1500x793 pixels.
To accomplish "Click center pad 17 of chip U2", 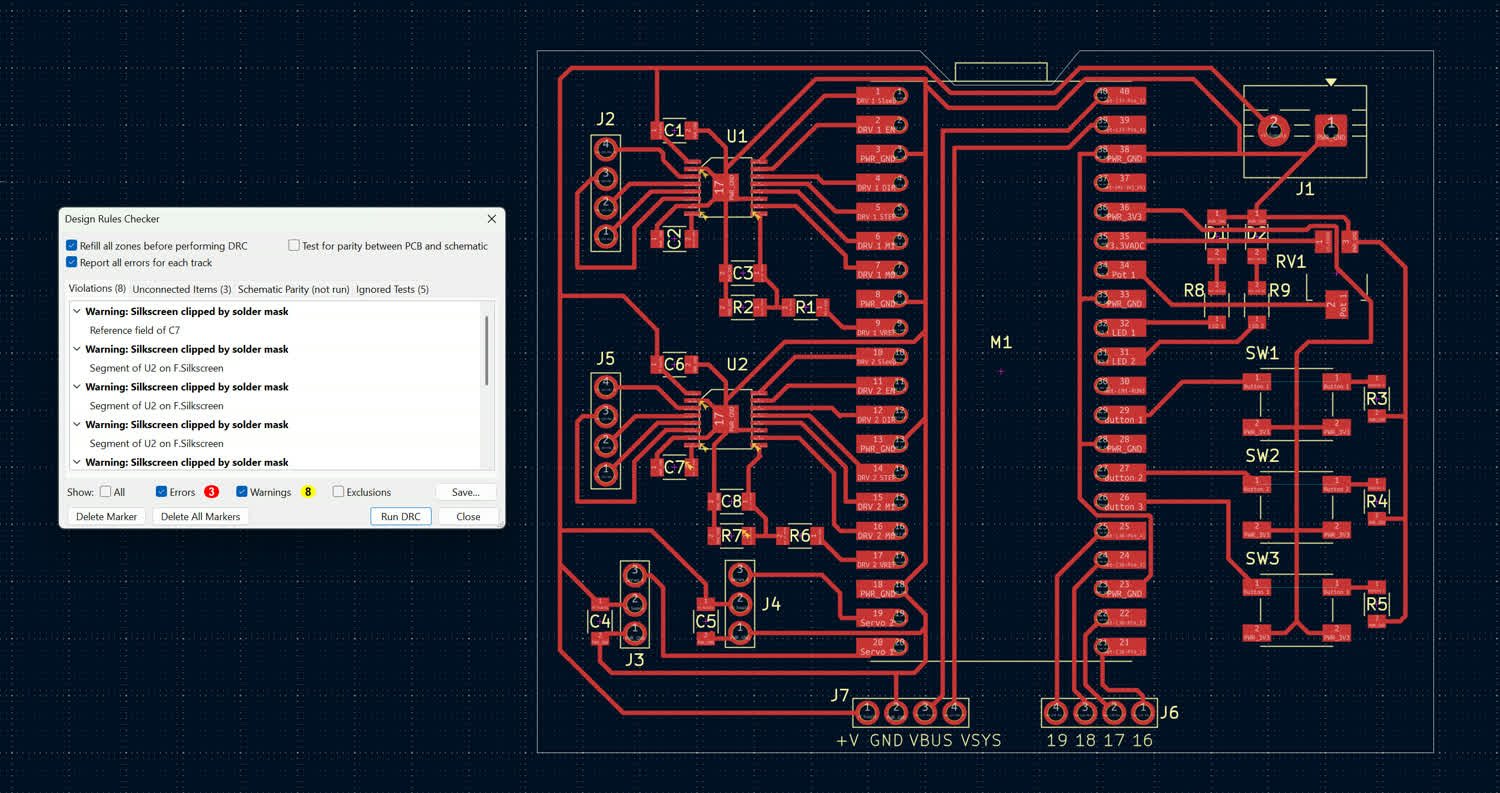I will click(720, 418).
